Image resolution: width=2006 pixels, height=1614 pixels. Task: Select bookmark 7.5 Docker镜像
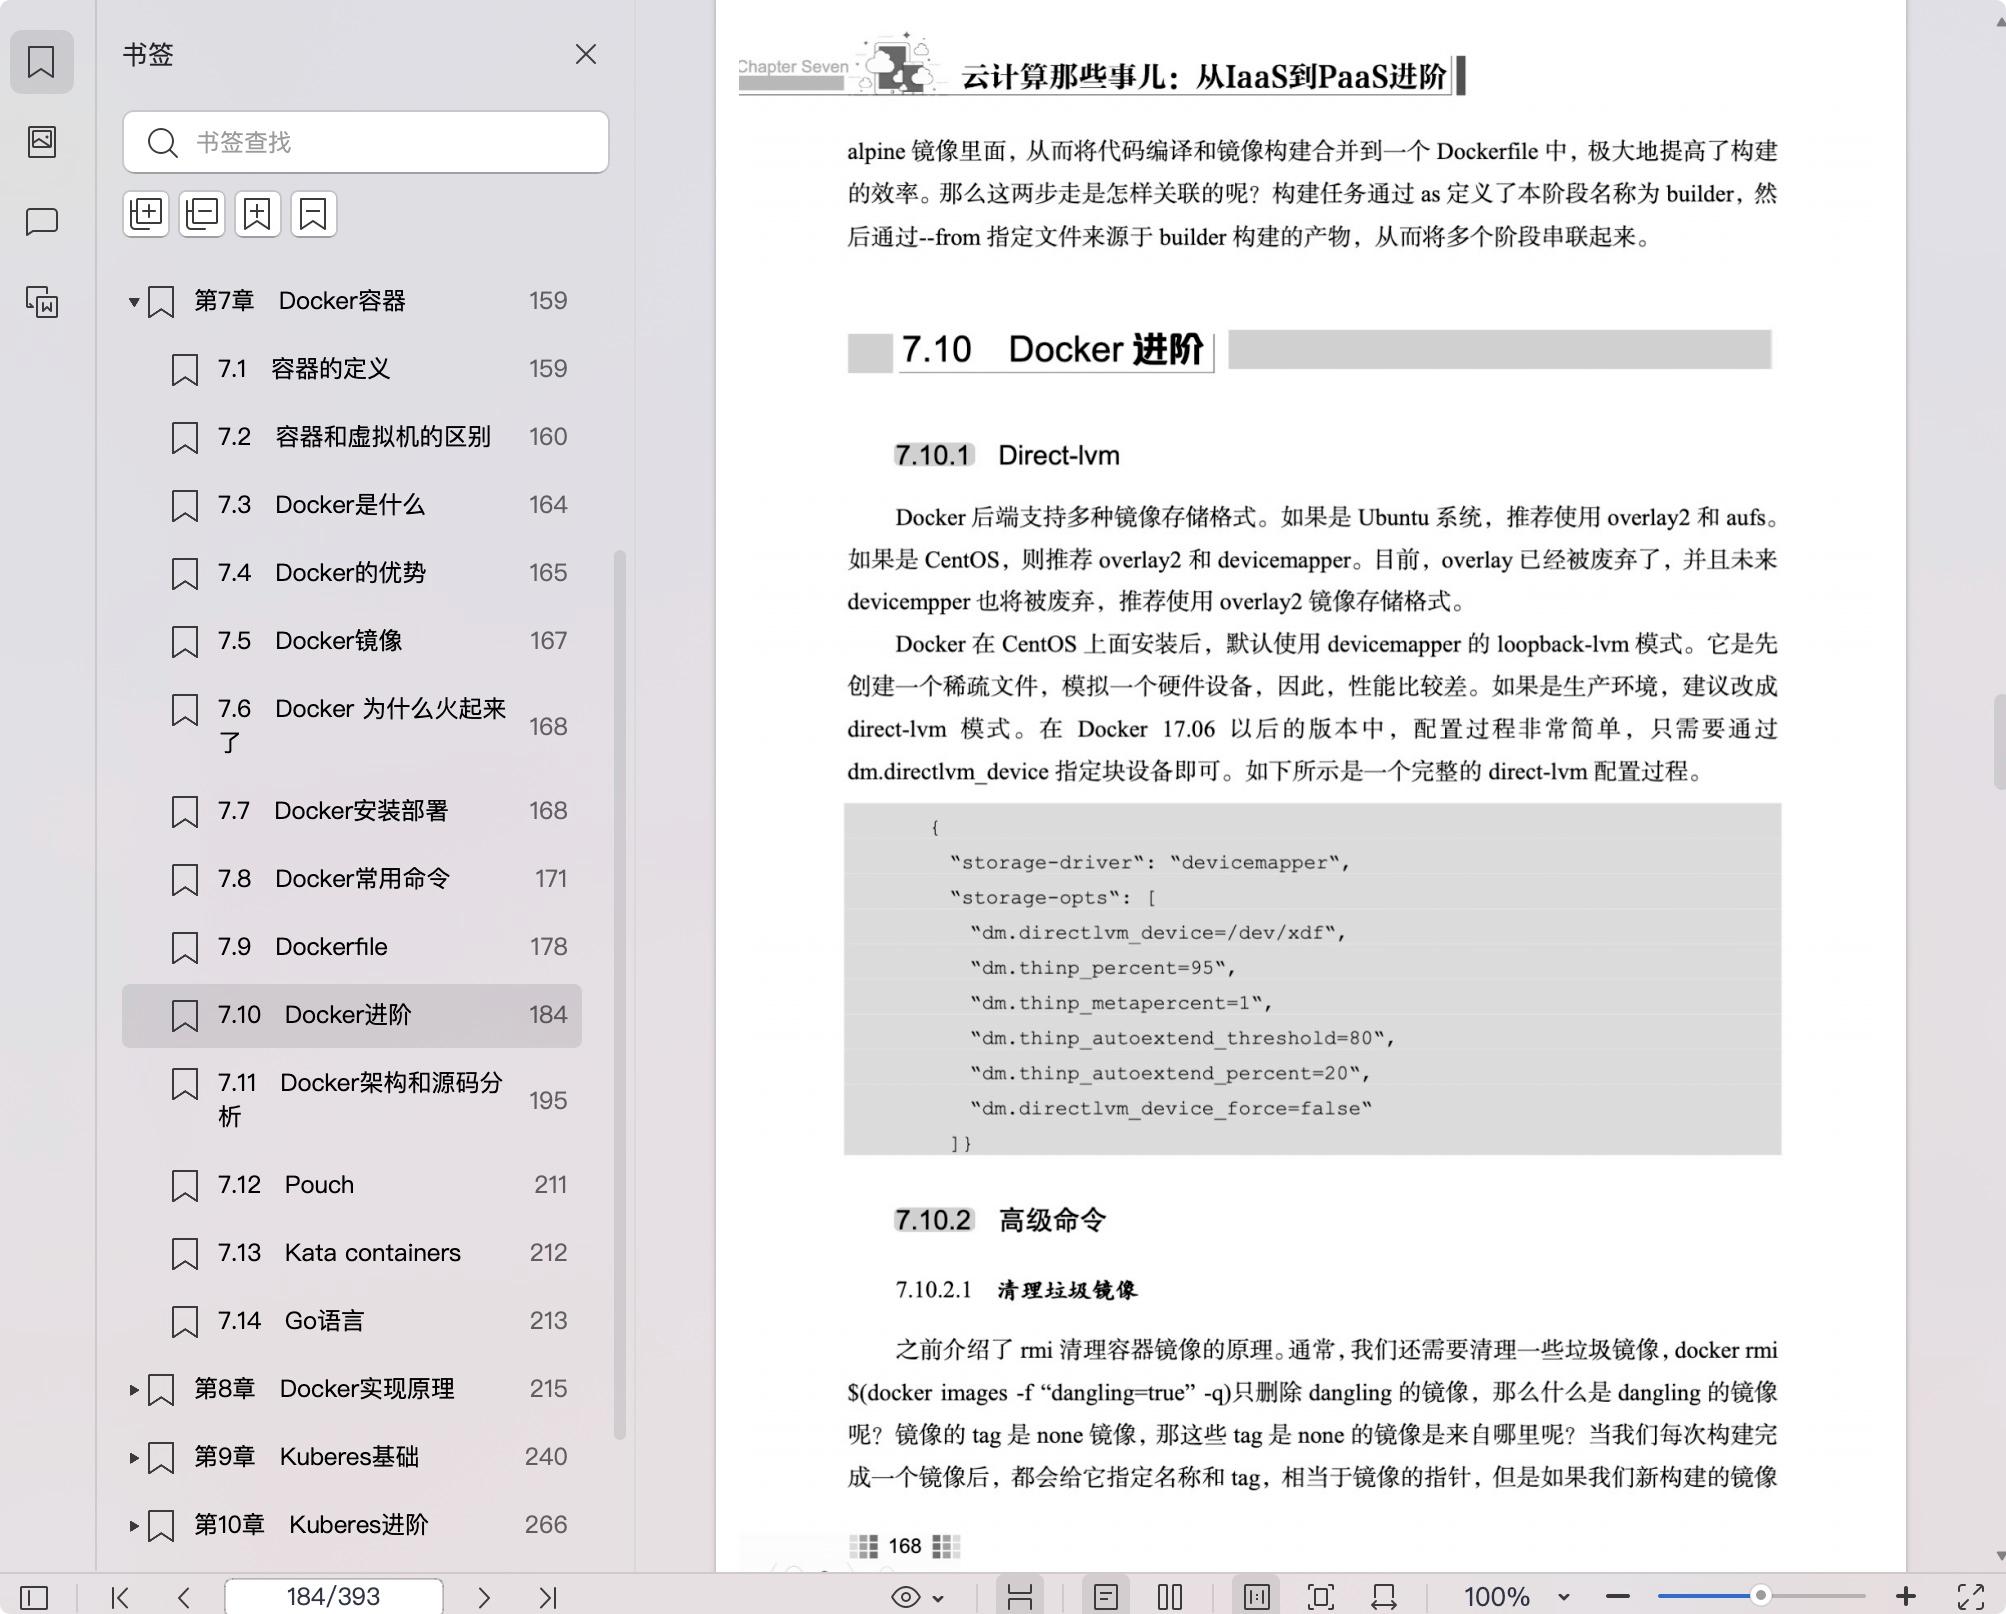point(352,641)
